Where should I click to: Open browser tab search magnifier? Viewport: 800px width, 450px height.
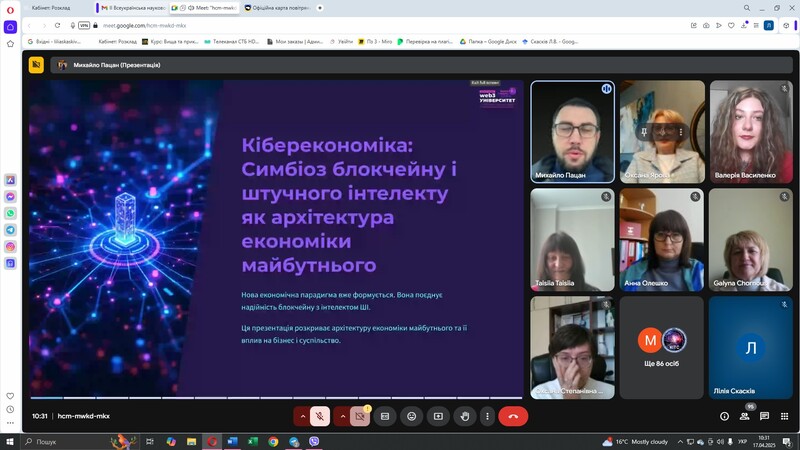[x=747, y=8]
